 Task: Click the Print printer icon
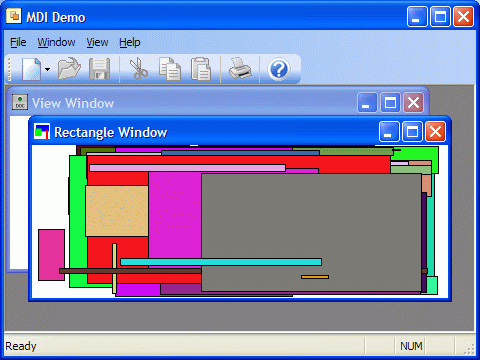coord(240,68)
